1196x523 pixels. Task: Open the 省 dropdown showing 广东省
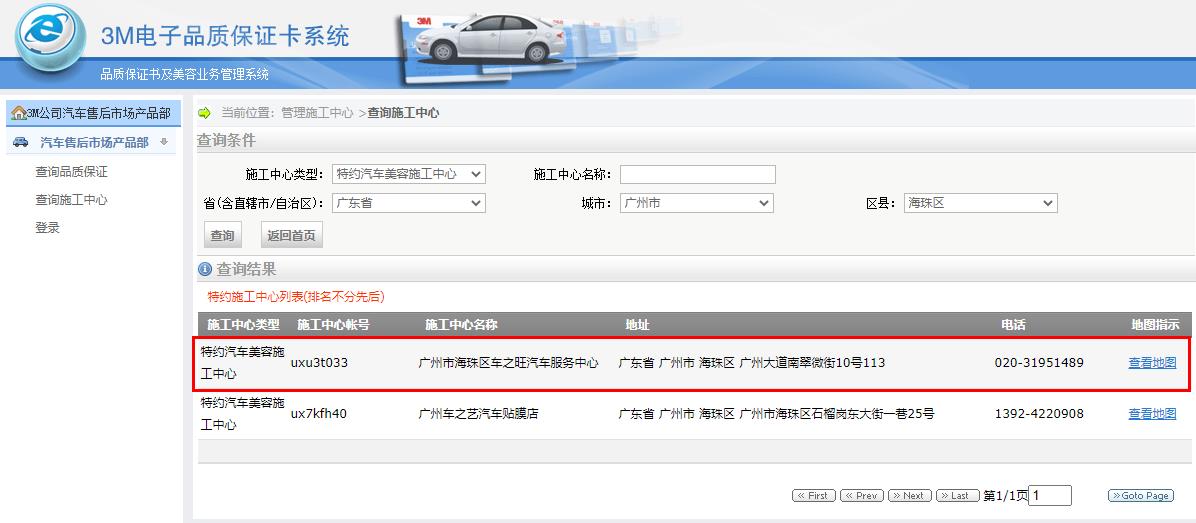coord(409,203)
